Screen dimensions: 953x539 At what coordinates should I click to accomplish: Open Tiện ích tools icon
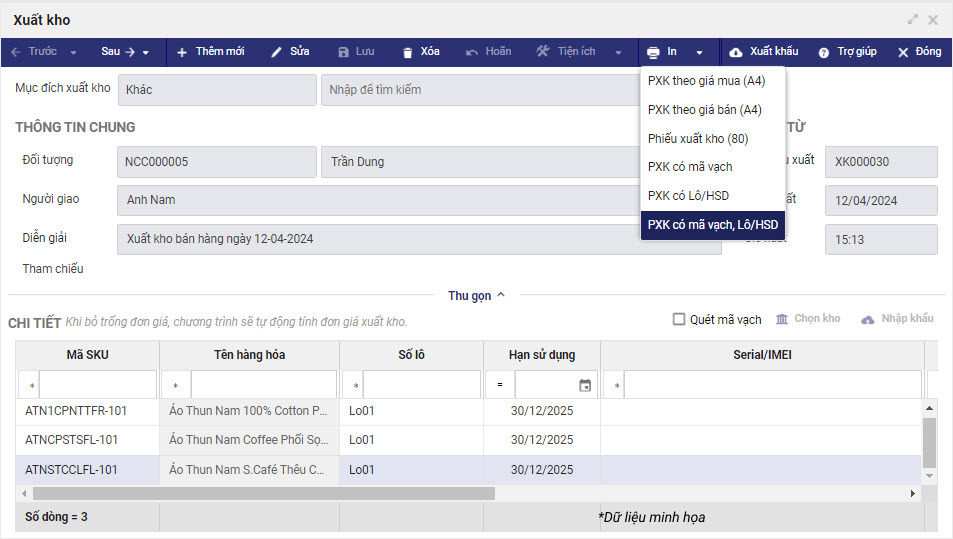[543, 52]
